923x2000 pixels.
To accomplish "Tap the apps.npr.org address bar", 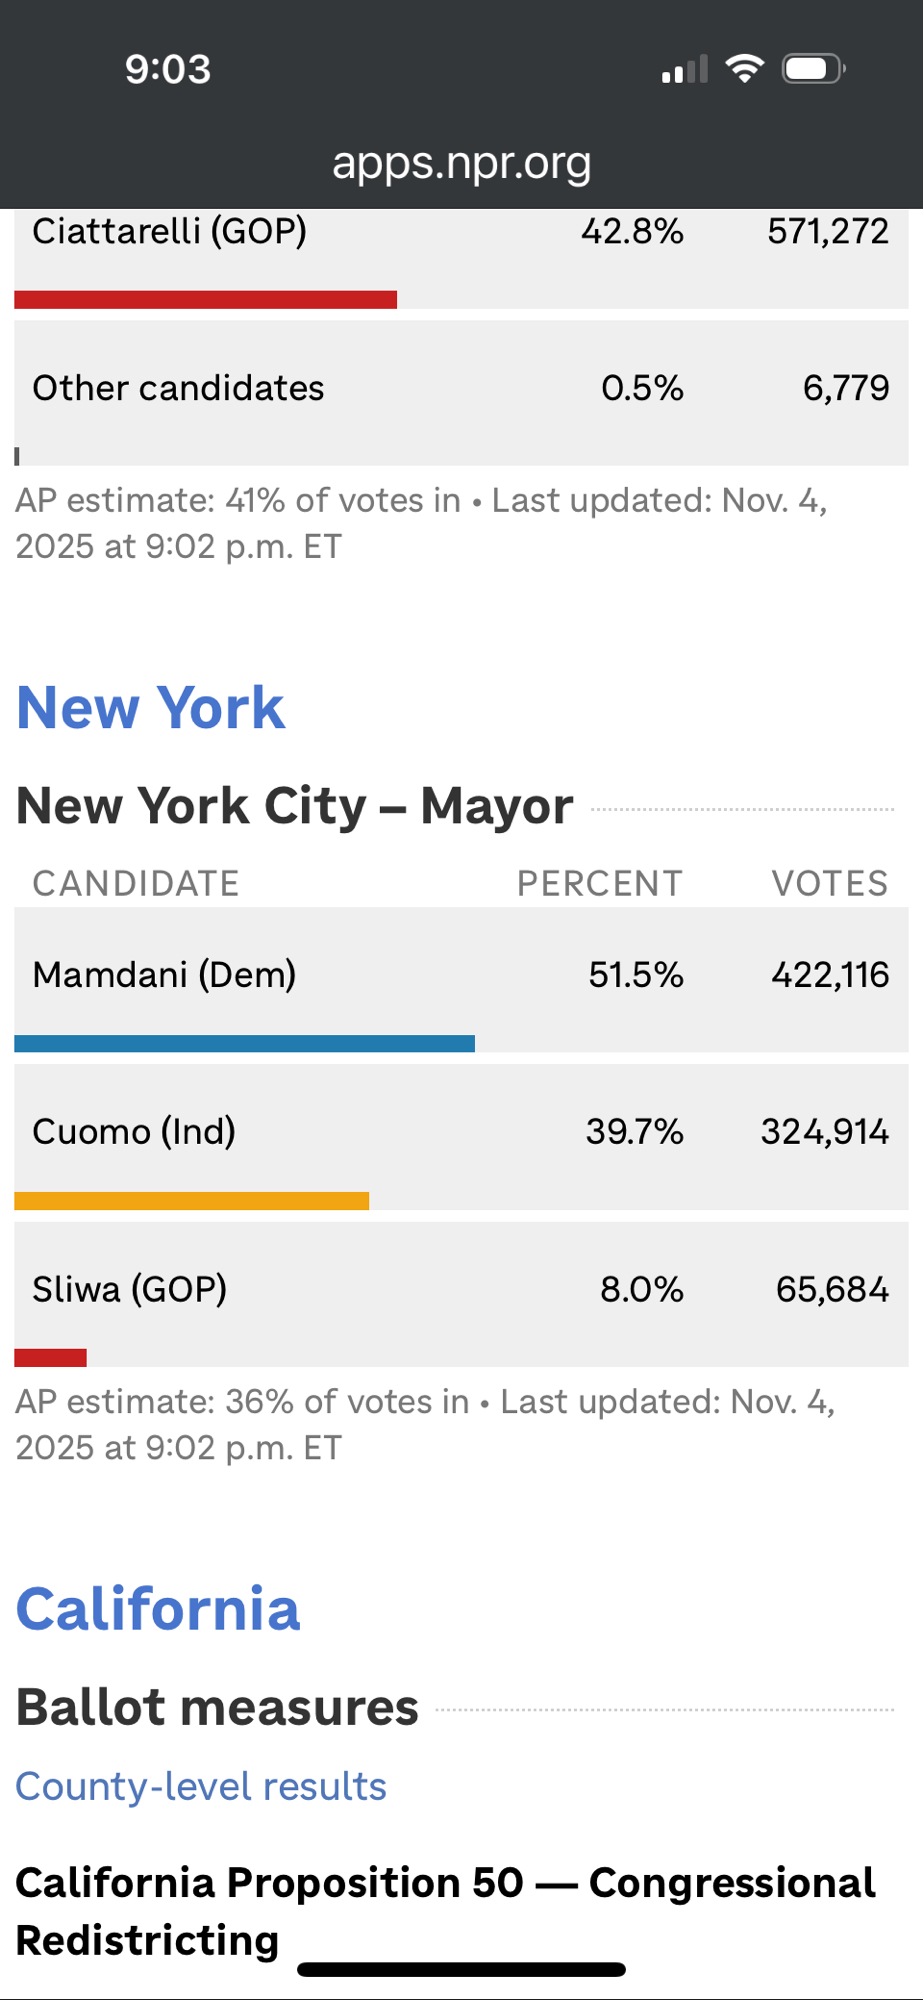I will pos(461,163).
